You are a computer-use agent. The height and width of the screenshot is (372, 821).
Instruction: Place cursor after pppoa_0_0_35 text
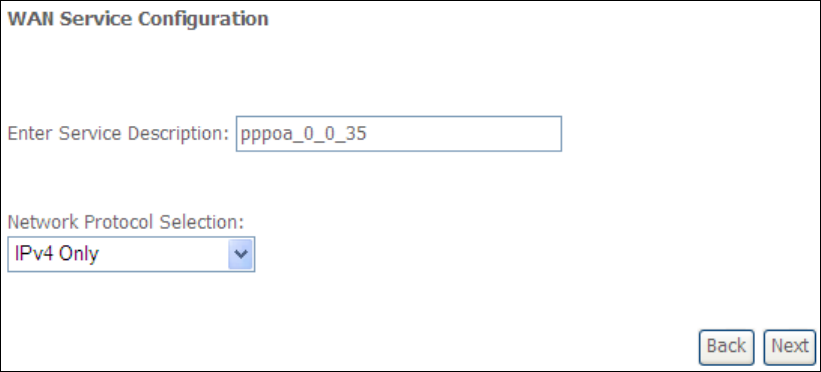[x=369, y=134]
